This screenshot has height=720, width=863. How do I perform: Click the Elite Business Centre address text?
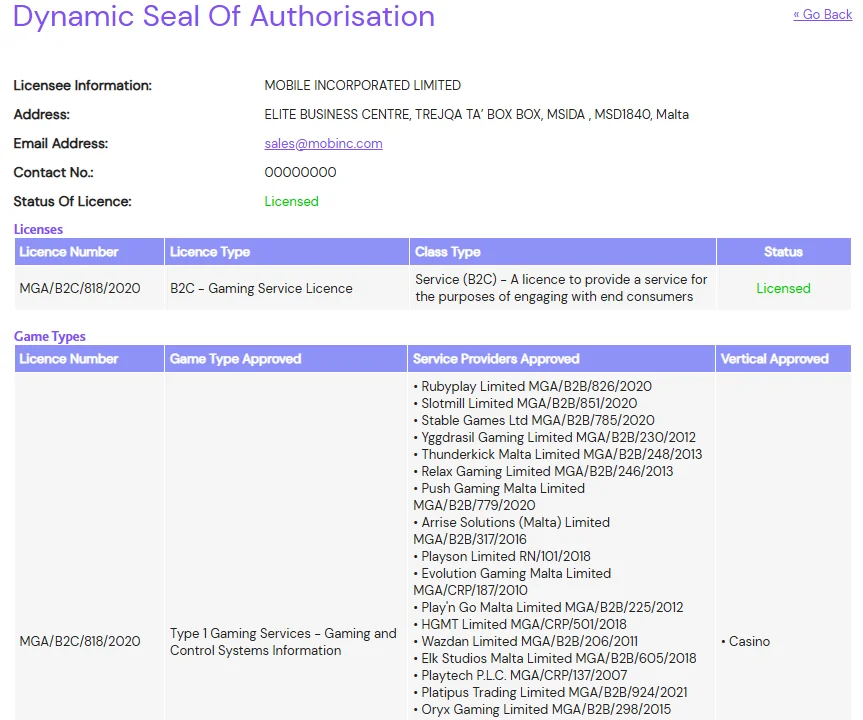click(x=476, y=114)
